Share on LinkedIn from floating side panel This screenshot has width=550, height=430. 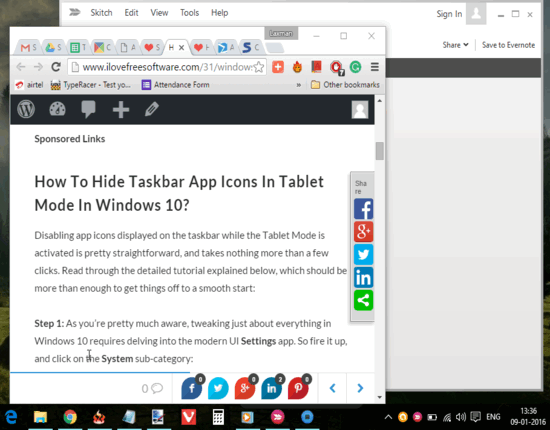tap(363, 277)
